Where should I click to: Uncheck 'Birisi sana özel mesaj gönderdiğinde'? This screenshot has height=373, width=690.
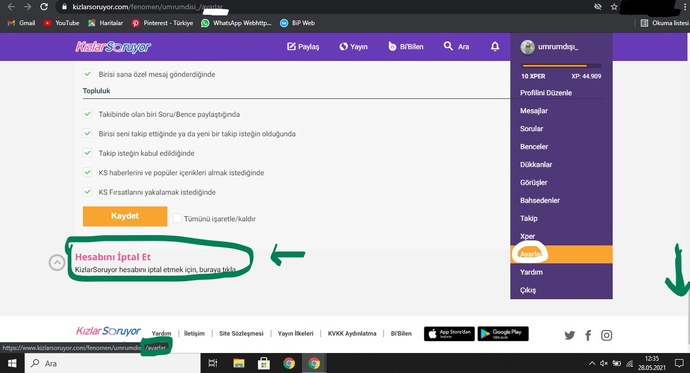(x=88, y=74)
